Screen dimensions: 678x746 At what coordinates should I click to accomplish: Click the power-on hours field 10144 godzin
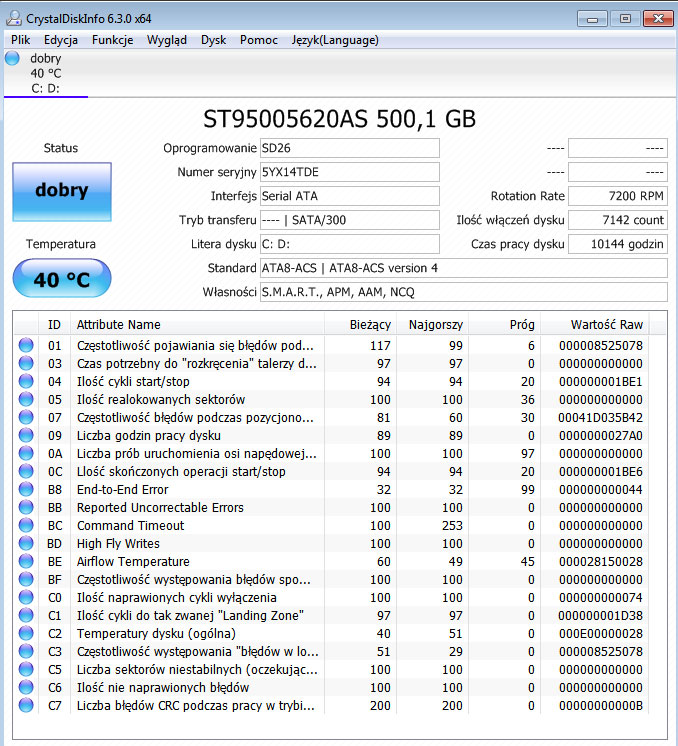(x=618, y=244)
